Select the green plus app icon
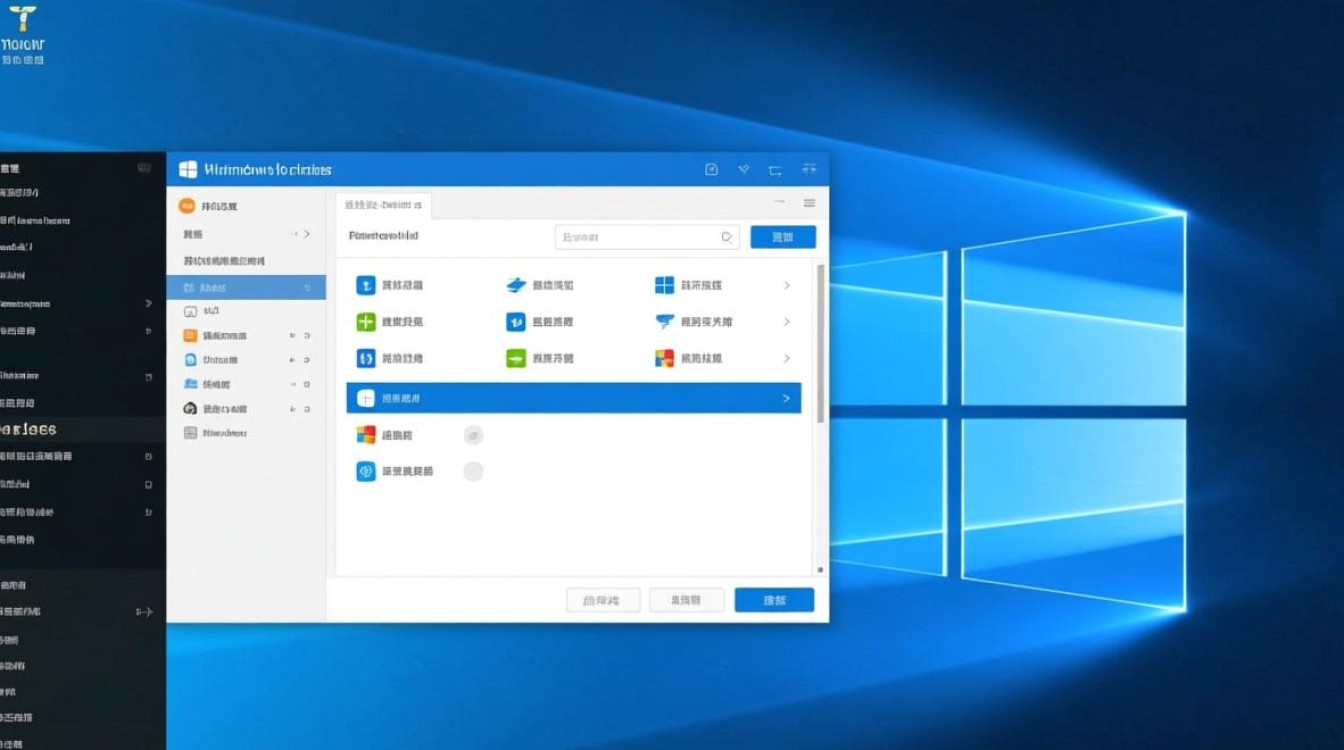This screenshot has height=750, width=1344. 365,321
